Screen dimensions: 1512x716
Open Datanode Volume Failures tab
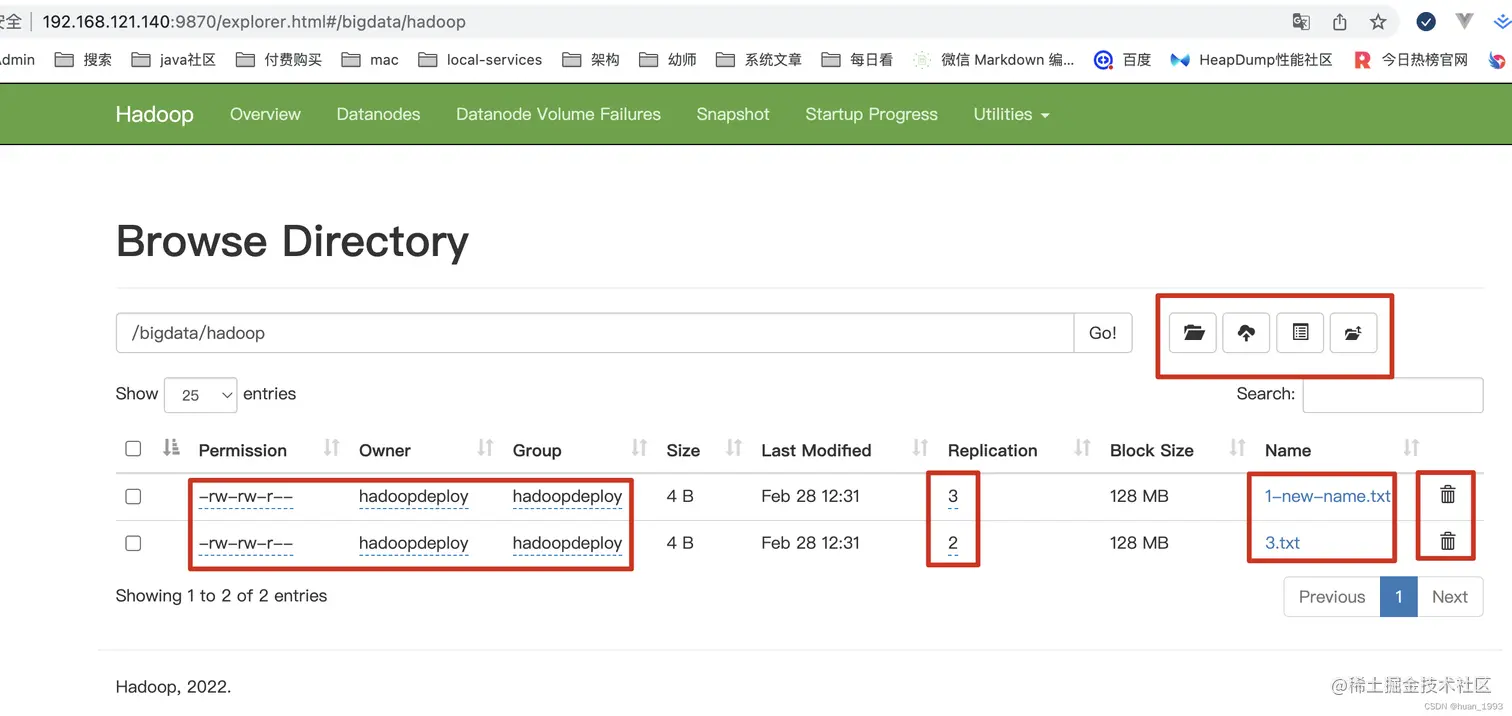click(x=558, y=114)
